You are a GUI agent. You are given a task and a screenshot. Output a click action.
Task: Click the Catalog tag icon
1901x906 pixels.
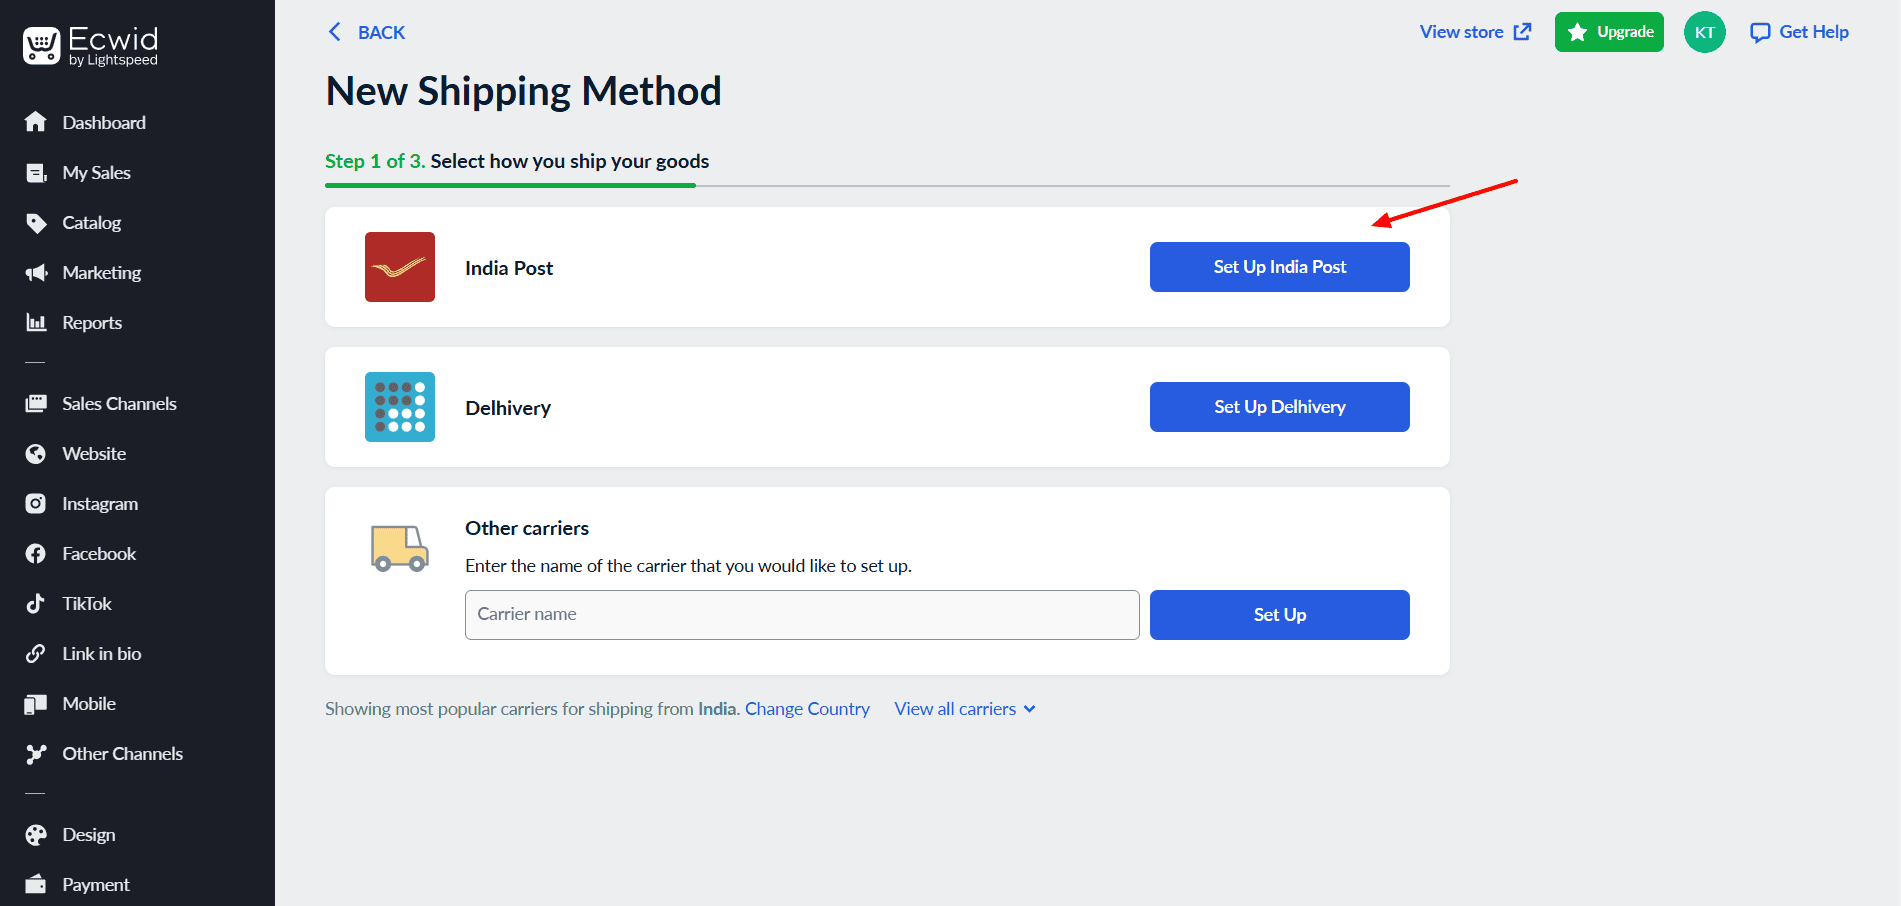click(36, 223)
